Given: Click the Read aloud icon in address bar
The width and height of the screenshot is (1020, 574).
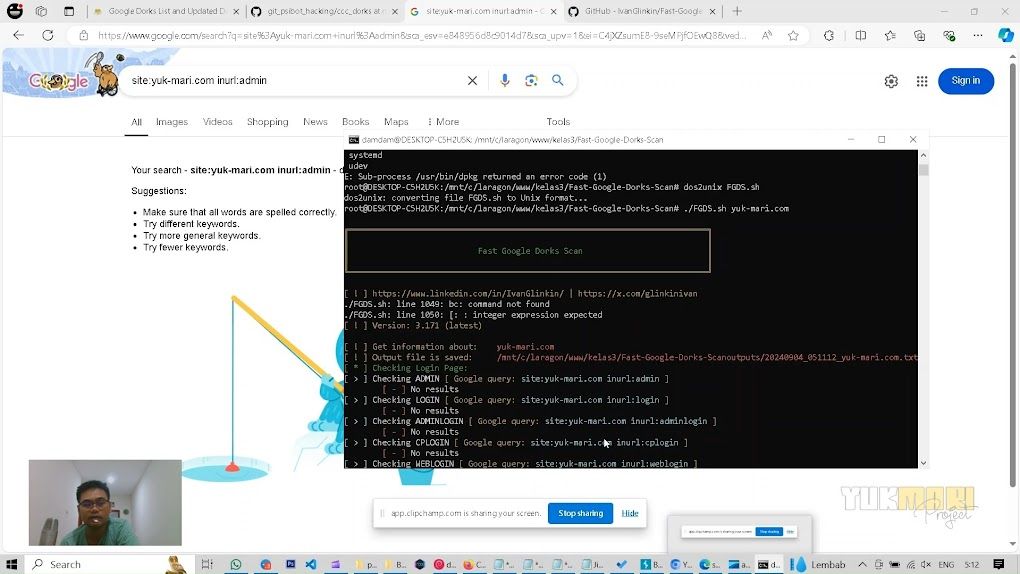Looking at the screenshot, I should pyautogui.click(x=767, y=35).
